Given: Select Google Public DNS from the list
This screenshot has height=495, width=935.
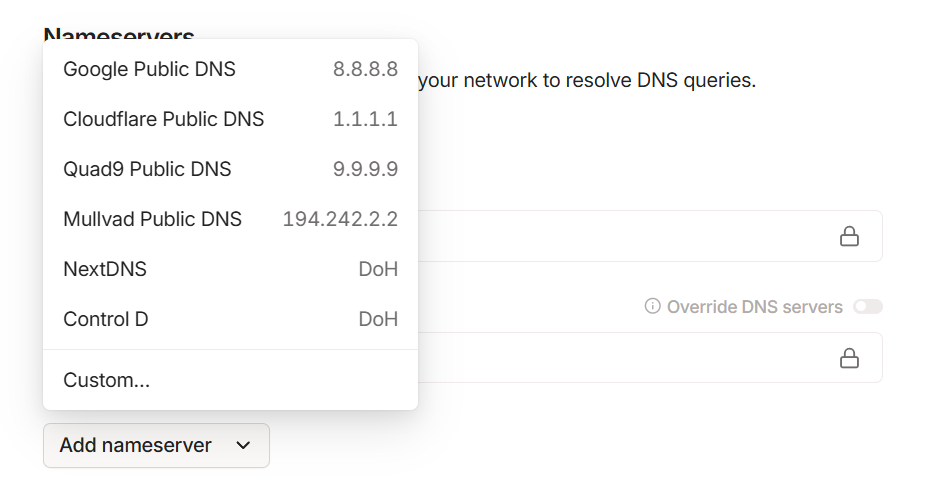Looking at the screenshot, I should click(x=150, y=69).
